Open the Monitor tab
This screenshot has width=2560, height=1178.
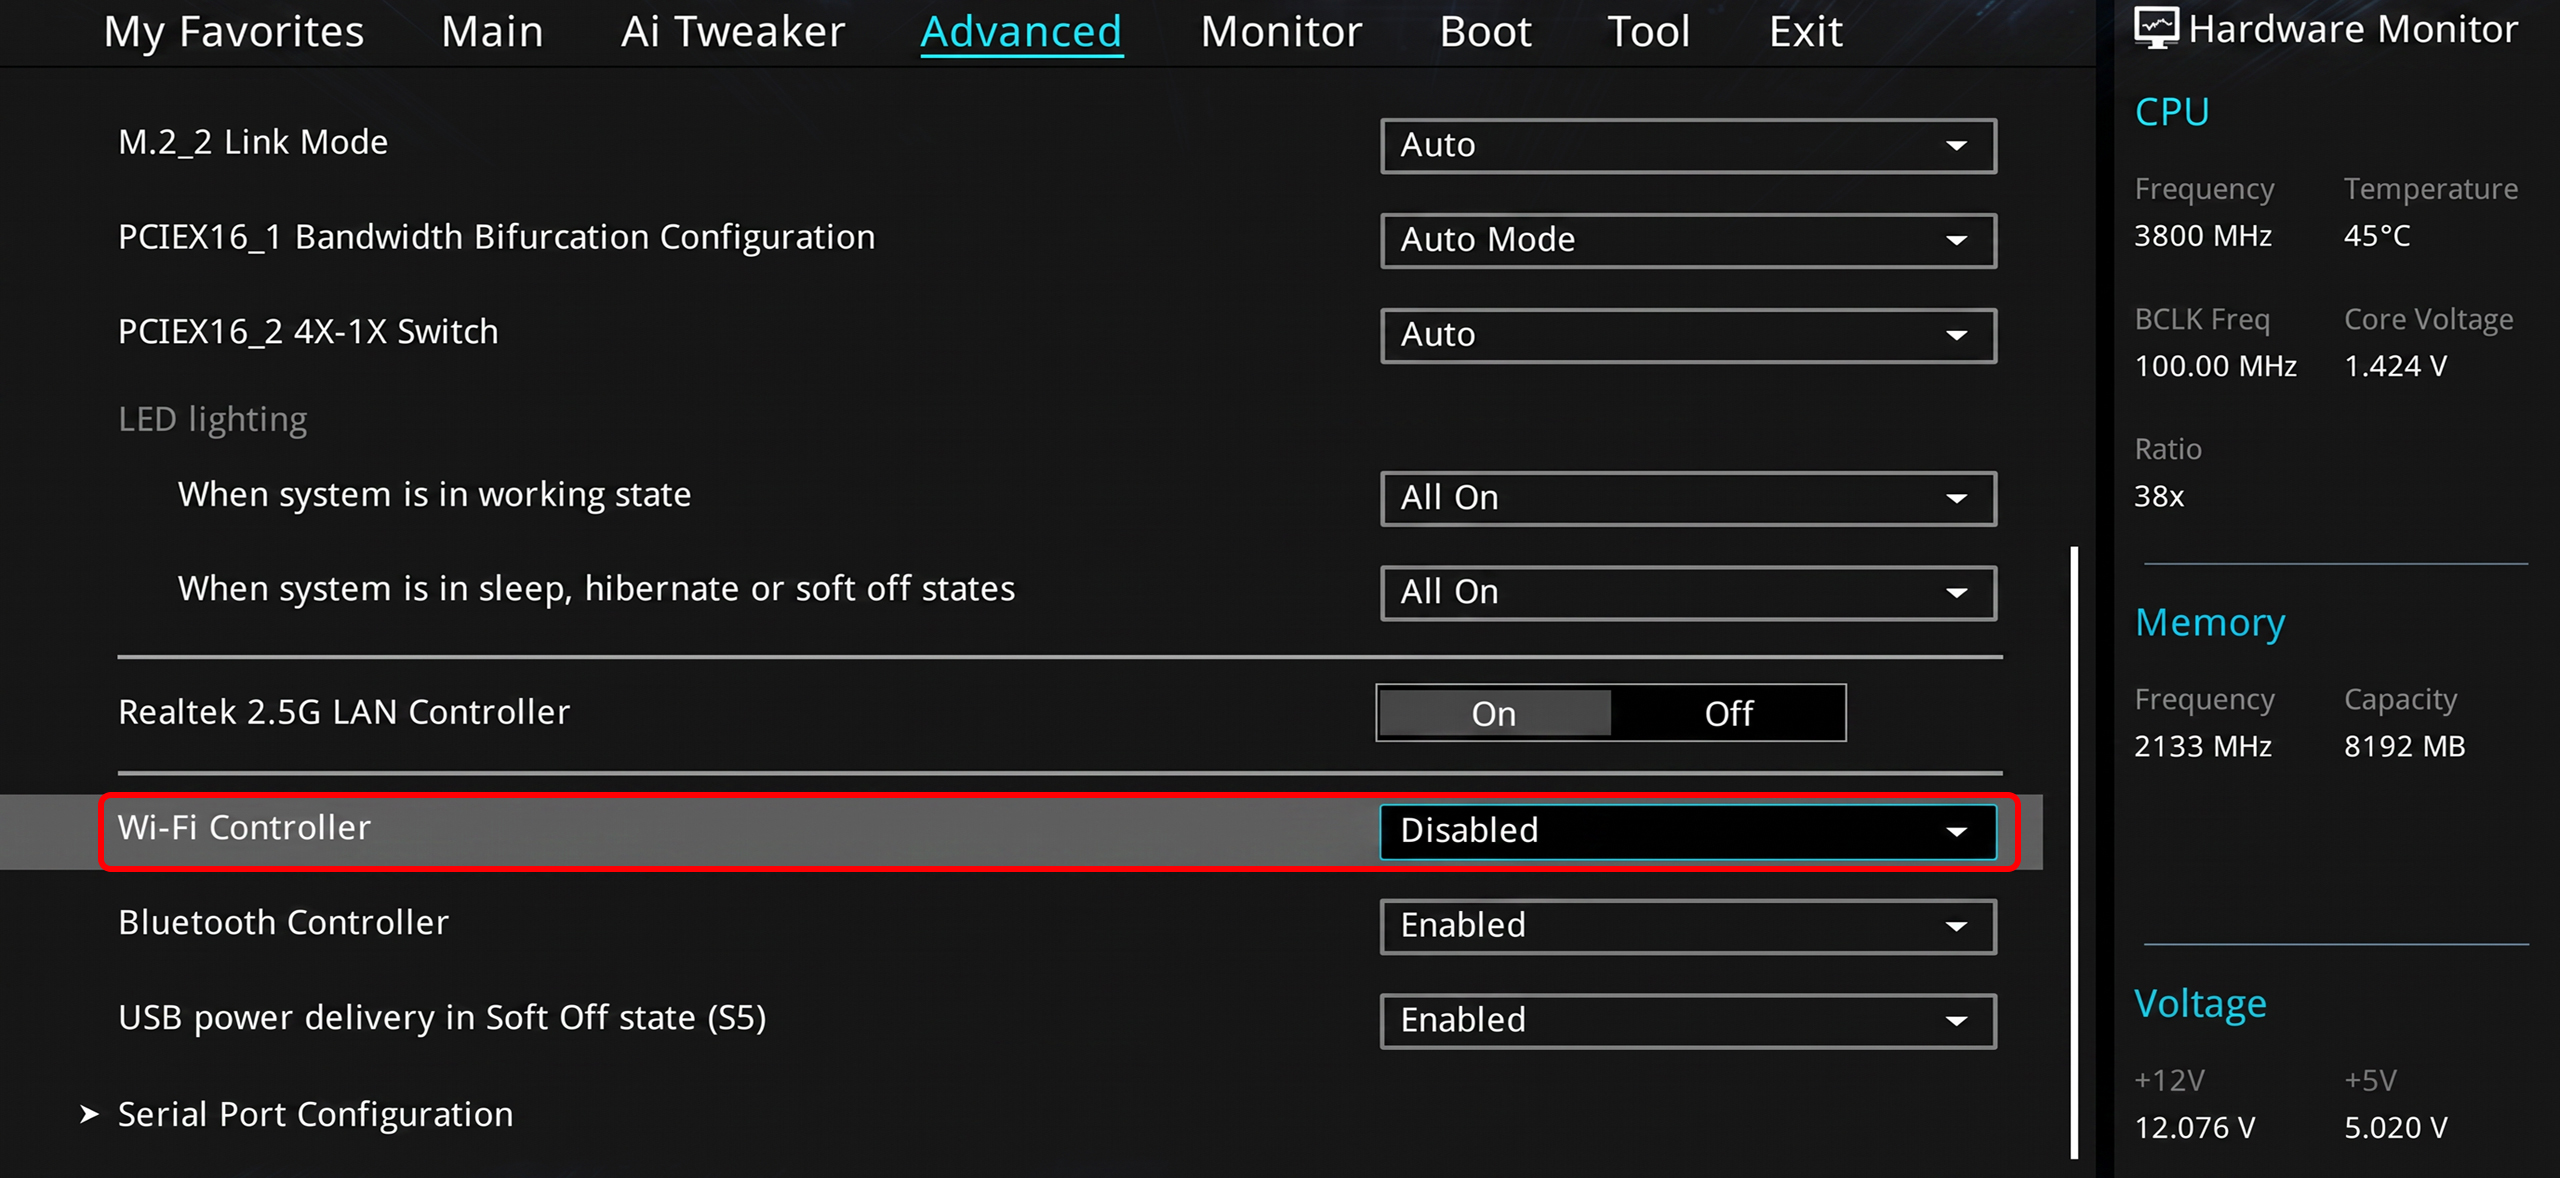click(1281, 32)
